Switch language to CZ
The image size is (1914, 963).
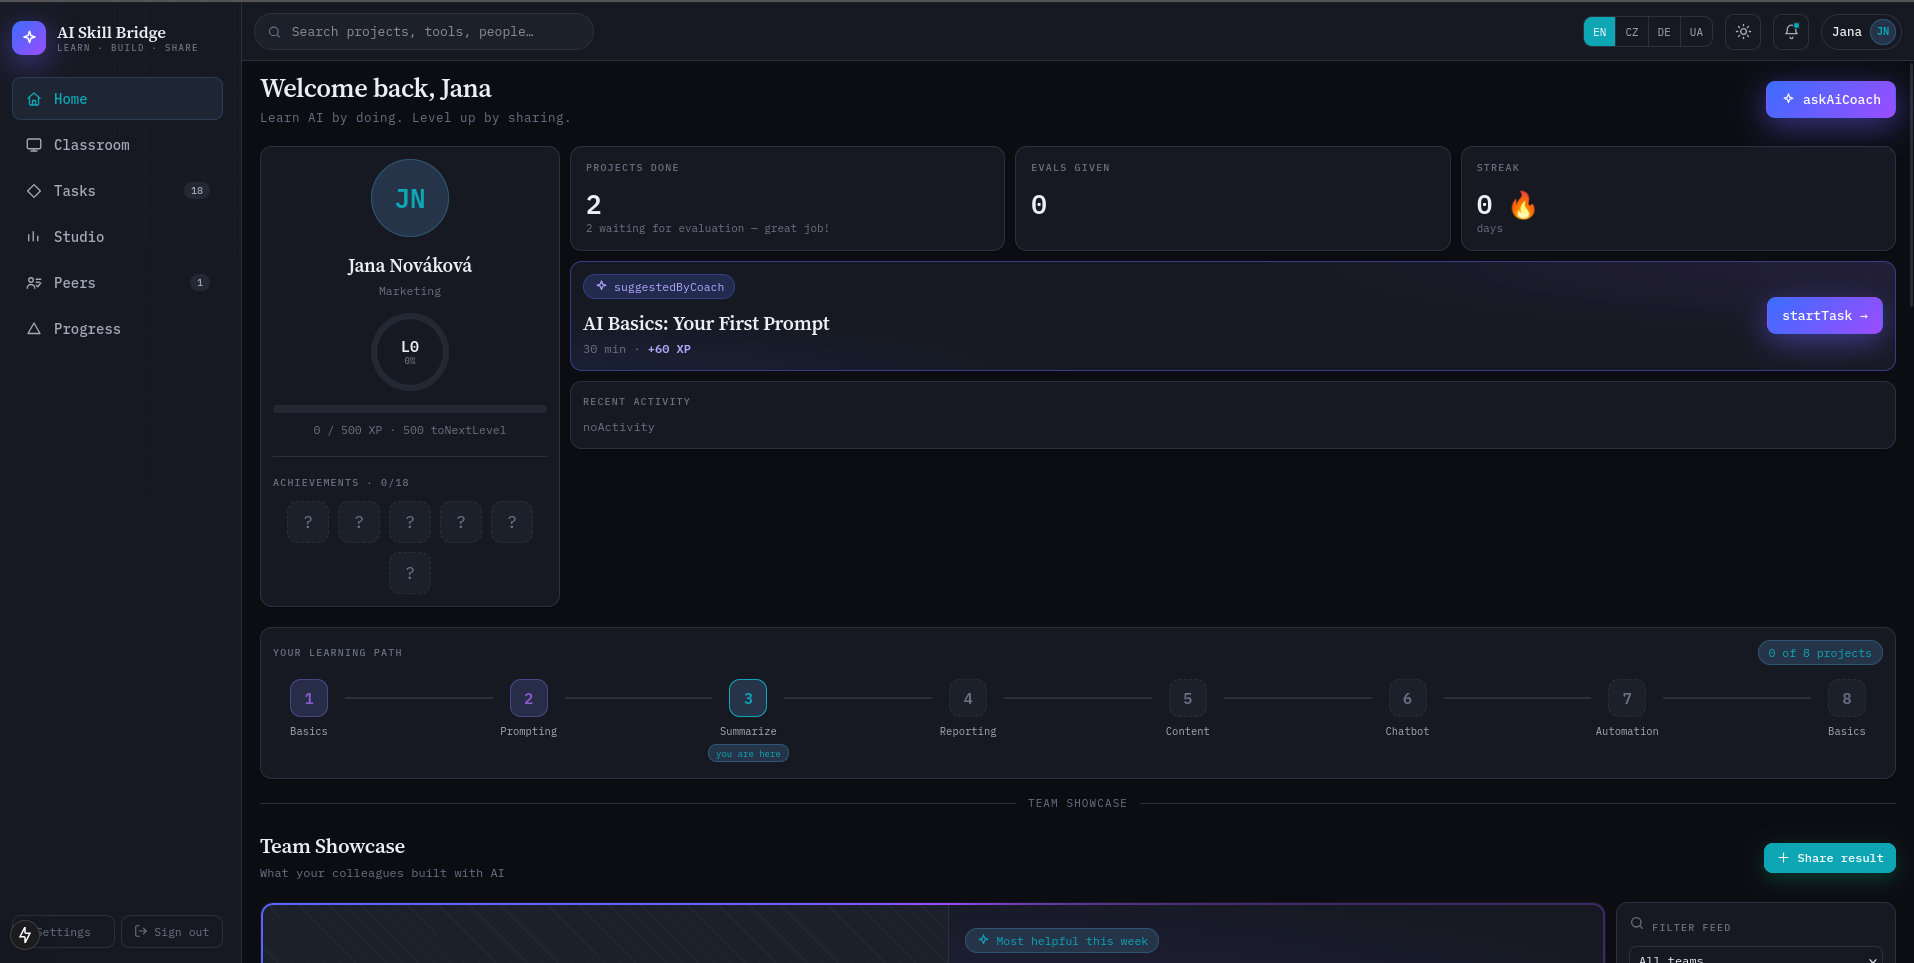point(1631,32)
